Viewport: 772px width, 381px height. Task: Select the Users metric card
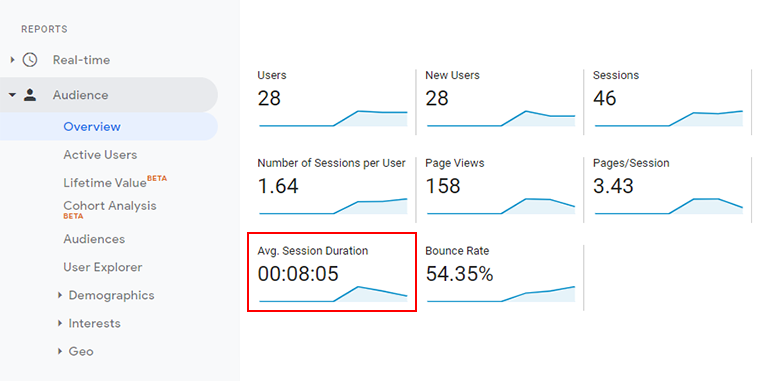(x=332, y=102)
